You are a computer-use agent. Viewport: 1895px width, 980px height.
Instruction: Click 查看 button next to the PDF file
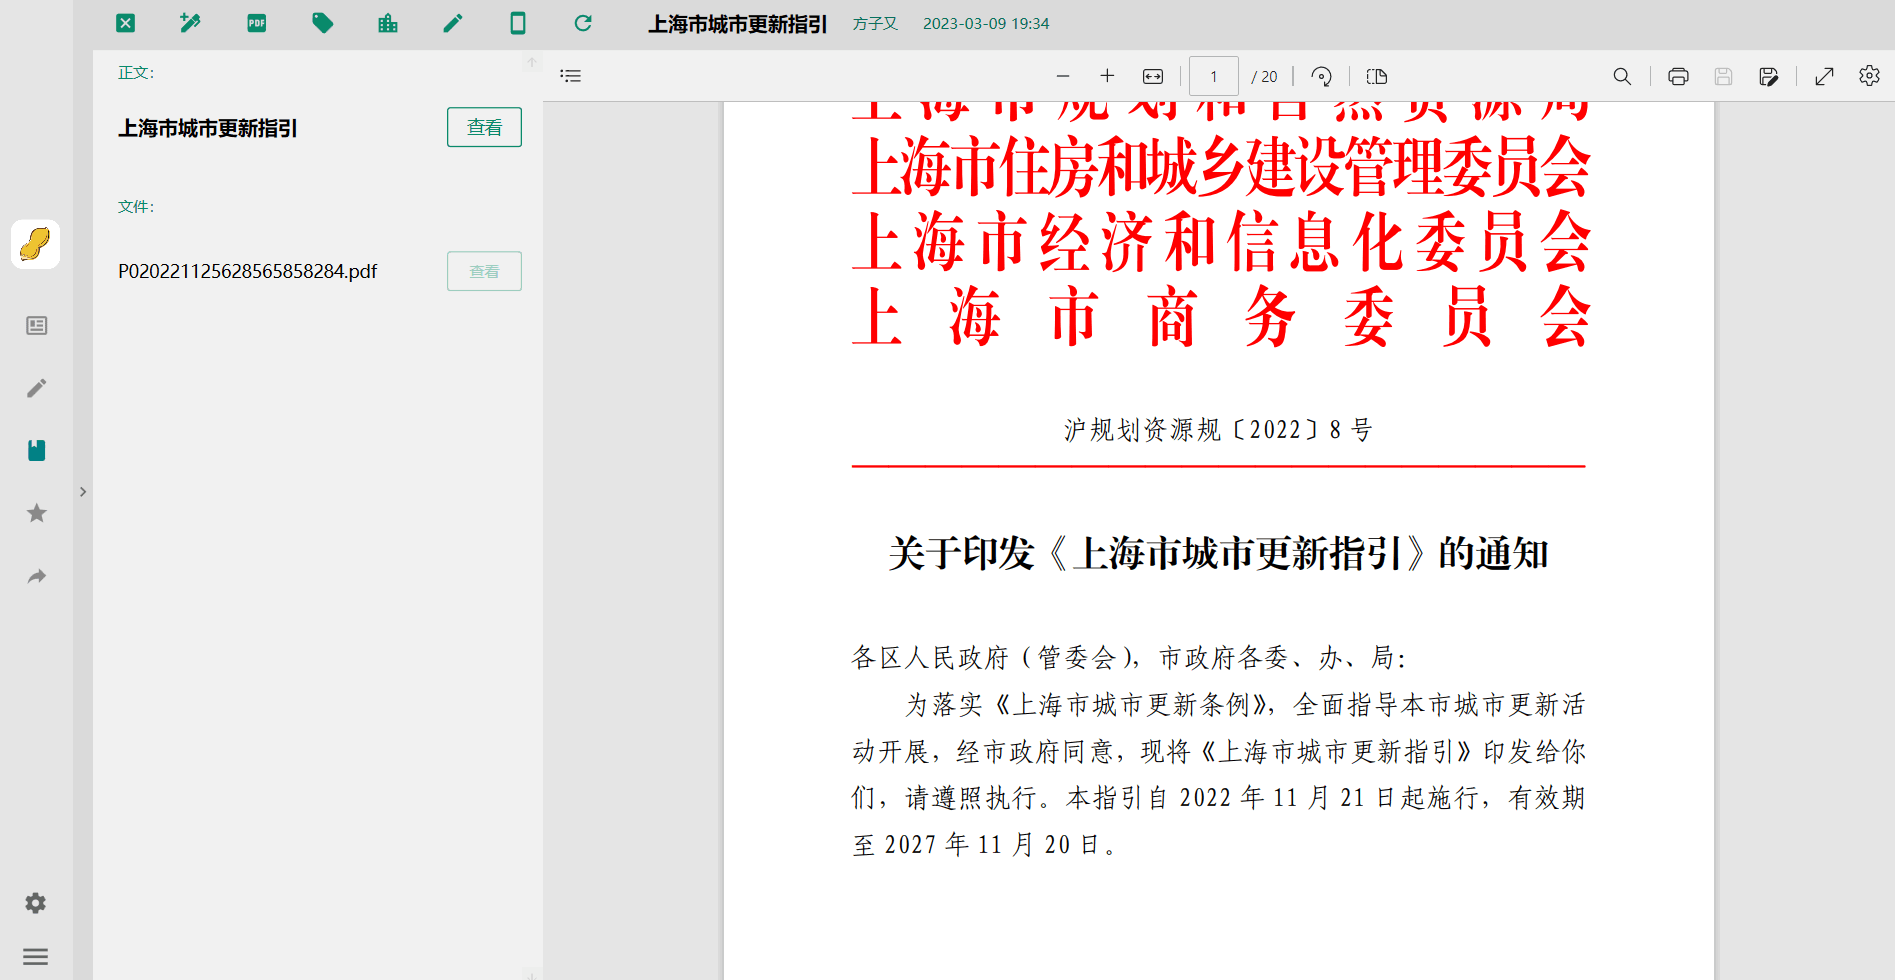pos(484,271)
